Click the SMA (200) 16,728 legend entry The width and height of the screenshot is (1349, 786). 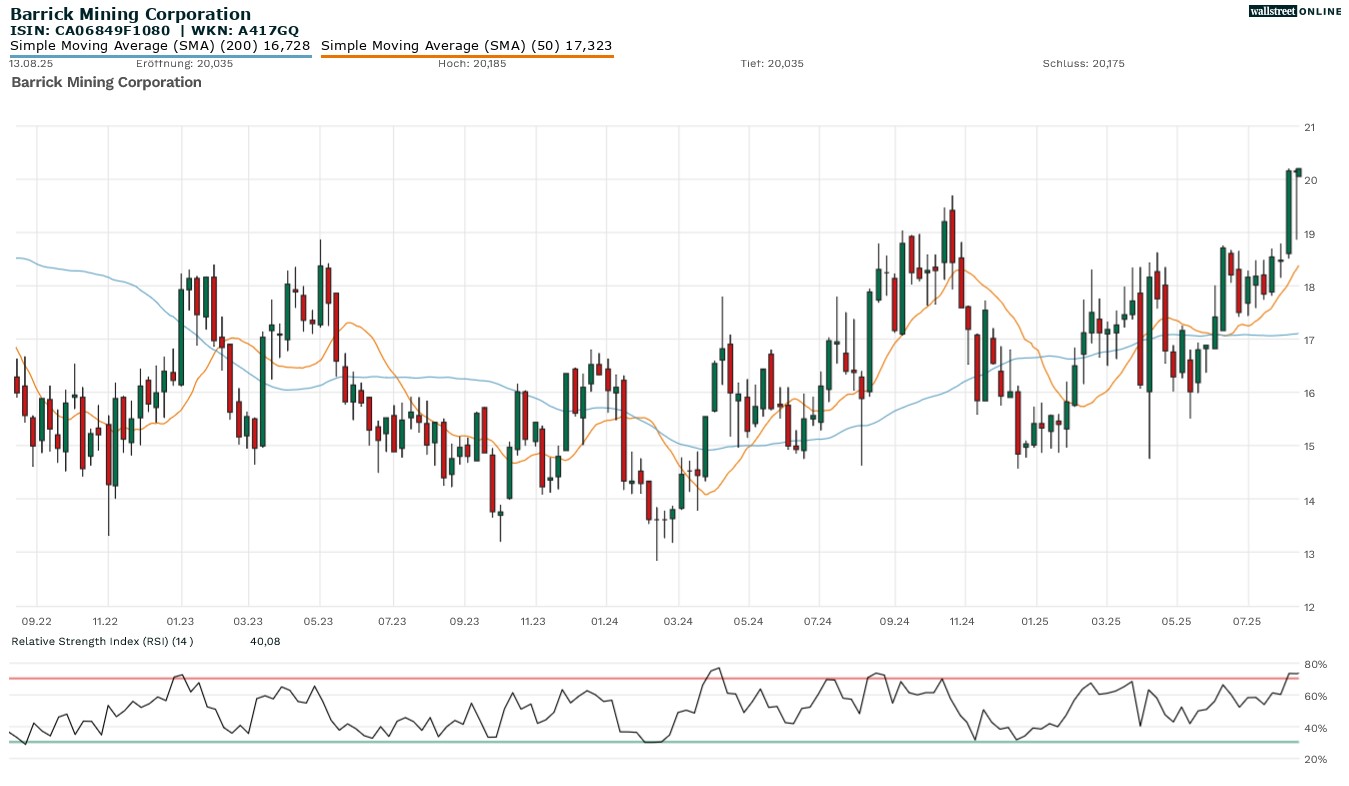tap(160, 46)
